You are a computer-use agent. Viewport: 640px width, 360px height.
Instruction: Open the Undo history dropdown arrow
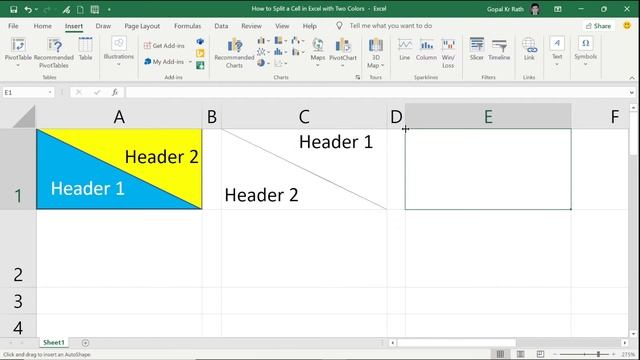coord(36,9)
